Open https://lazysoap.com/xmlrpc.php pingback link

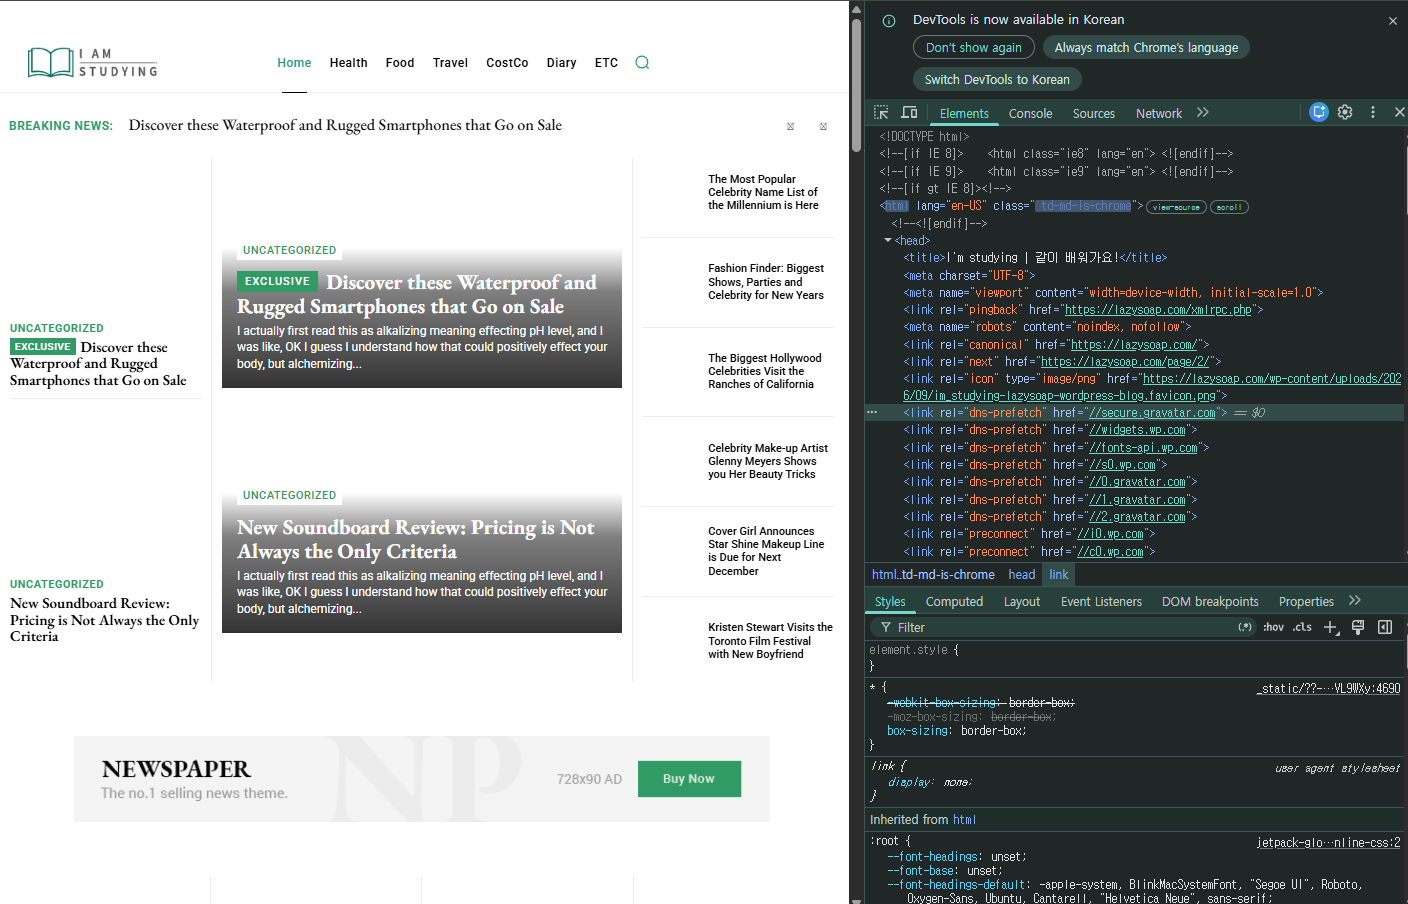[x=1158, y=310]
